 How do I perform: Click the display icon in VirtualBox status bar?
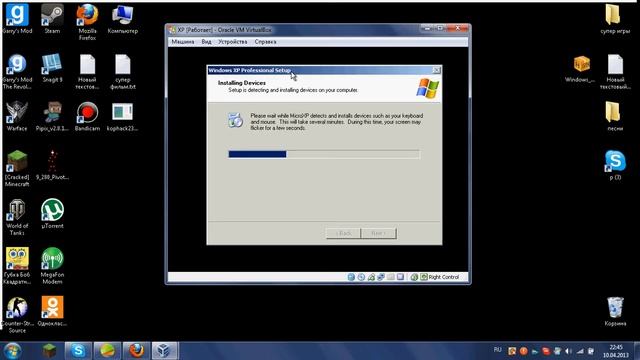point(400,277)
